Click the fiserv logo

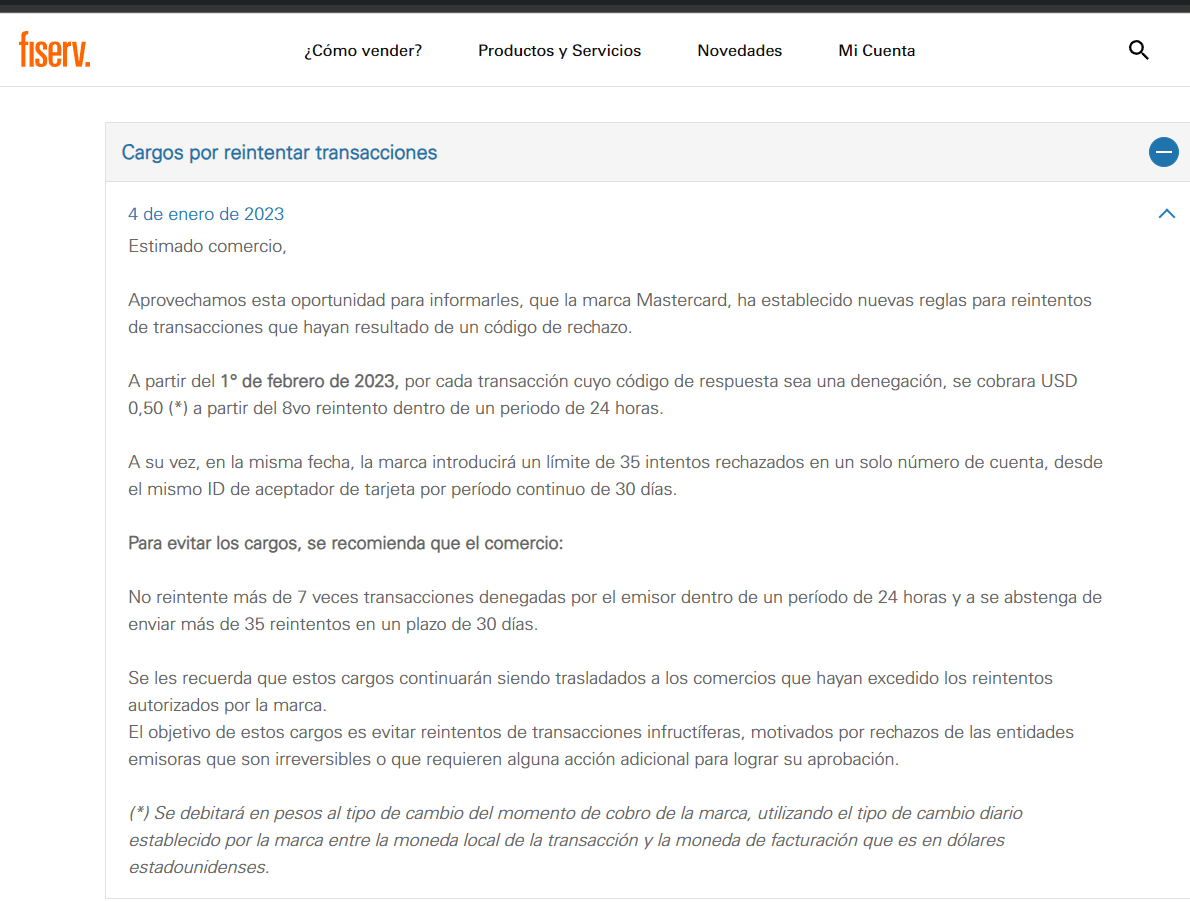pos(55,50)
